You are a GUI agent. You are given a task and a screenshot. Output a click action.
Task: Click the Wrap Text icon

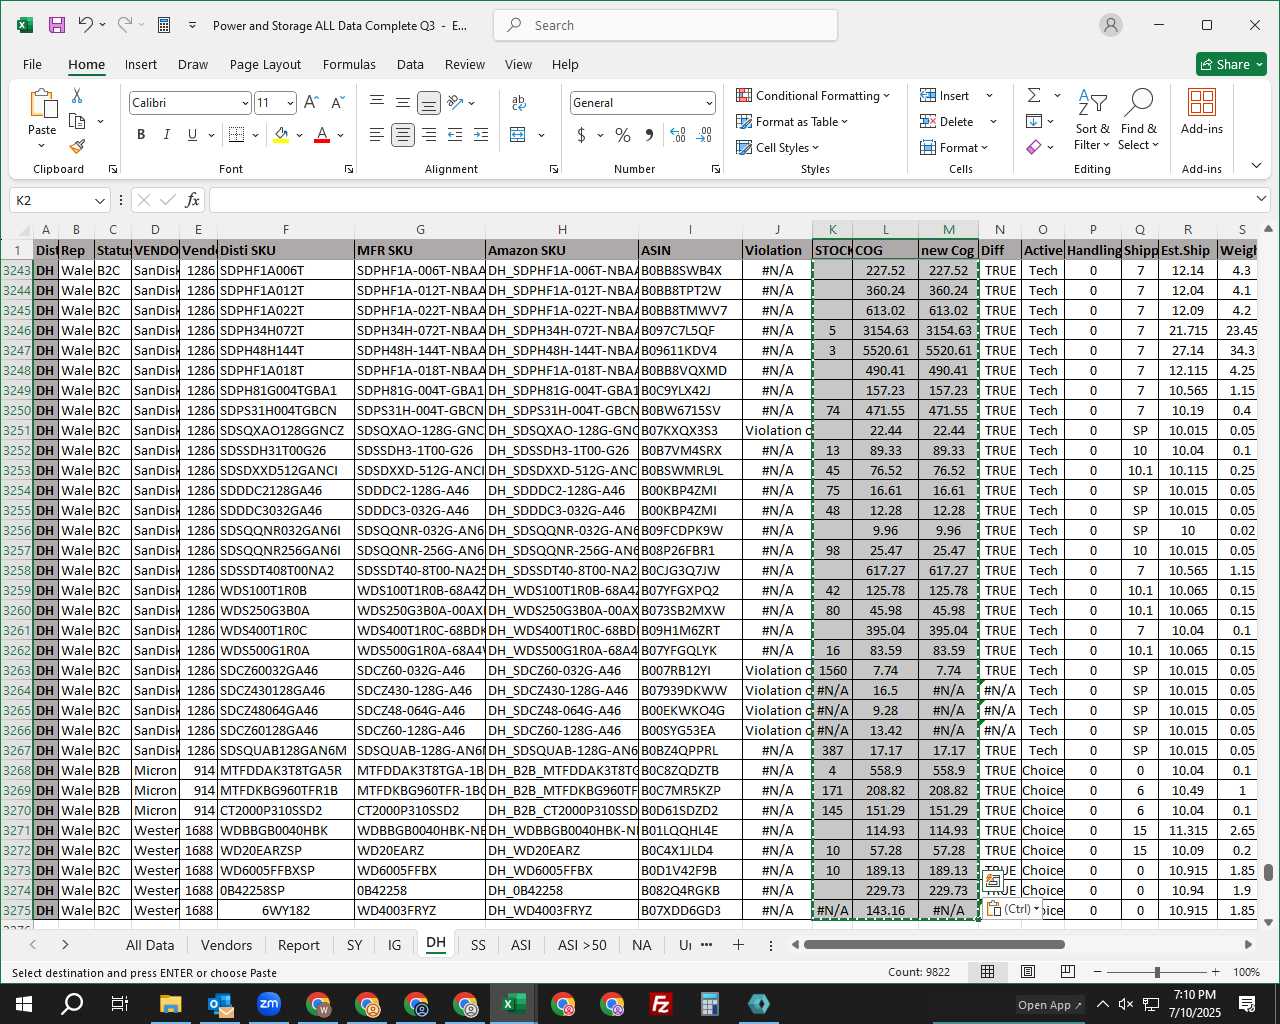[519, 103]
